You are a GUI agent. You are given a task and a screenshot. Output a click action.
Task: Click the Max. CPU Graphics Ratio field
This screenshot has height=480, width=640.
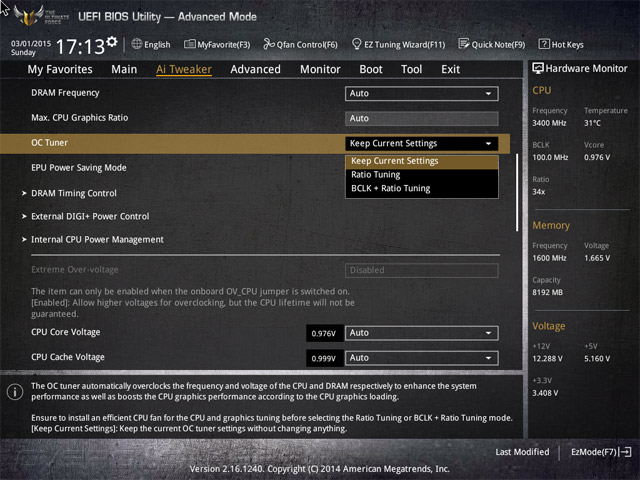422,118
